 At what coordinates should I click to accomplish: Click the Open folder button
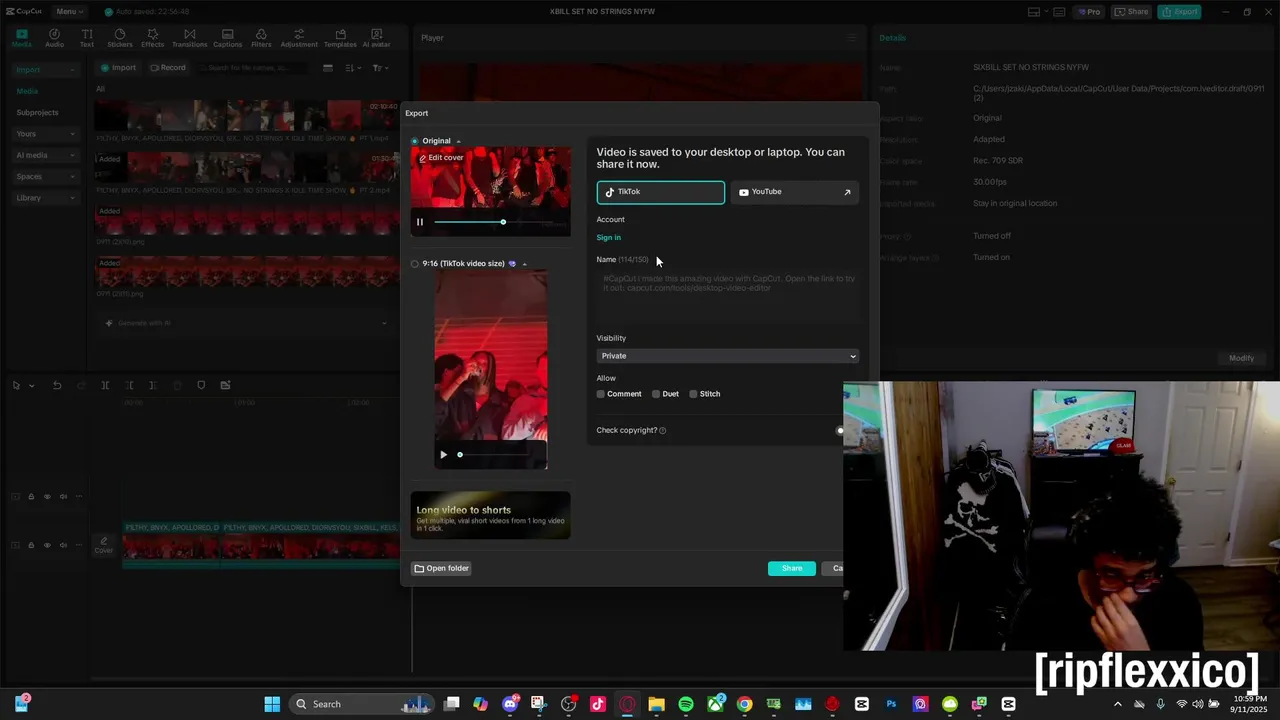point(441,568)
